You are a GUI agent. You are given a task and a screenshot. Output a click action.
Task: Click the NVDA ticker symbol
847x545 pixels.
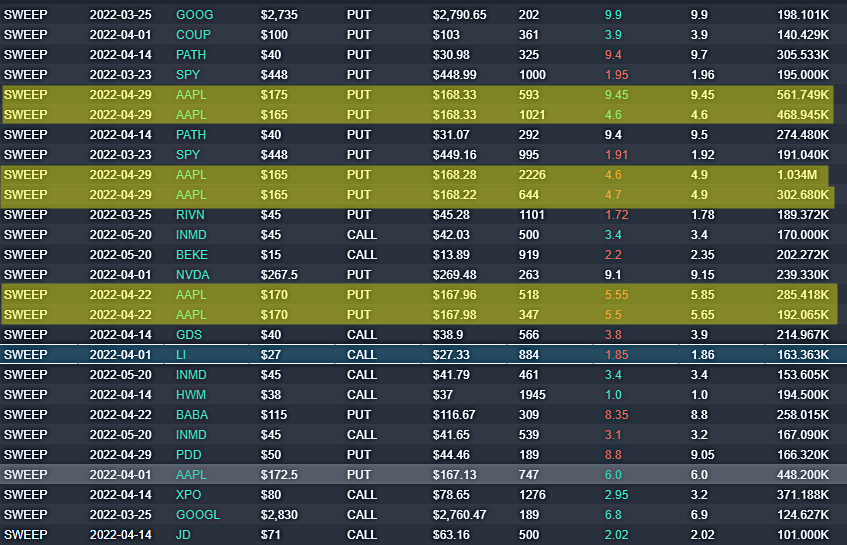[192, 274]
